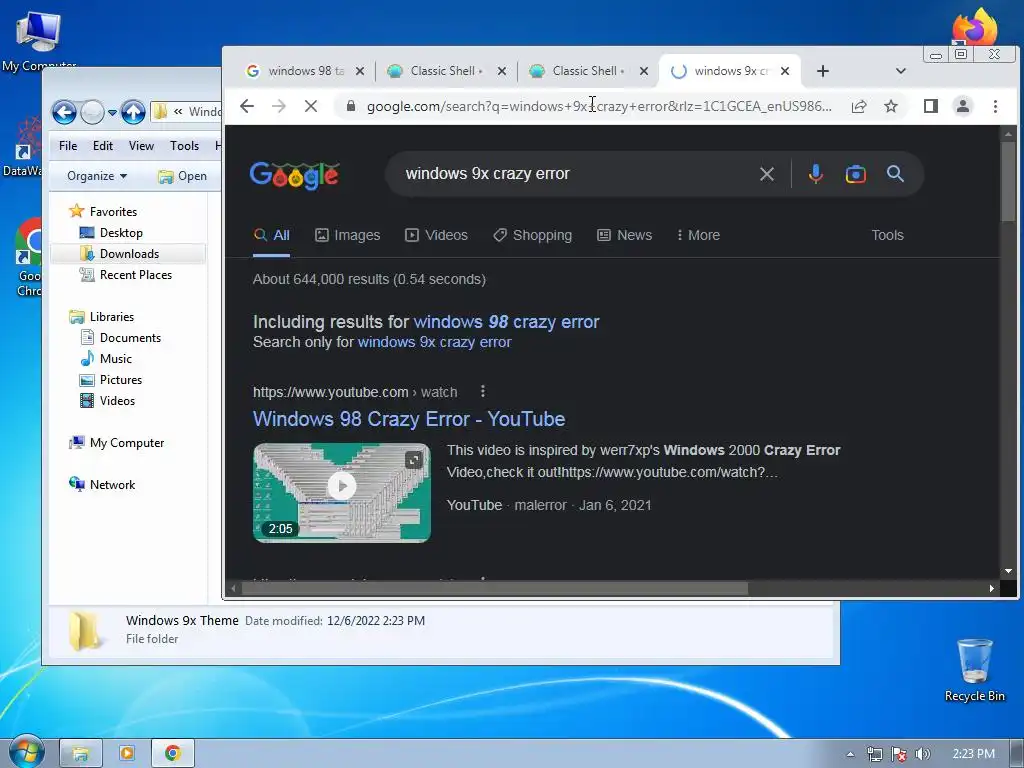Open the Images results tab
This screenshot has height=768, width=1024.
pos(347,235)
